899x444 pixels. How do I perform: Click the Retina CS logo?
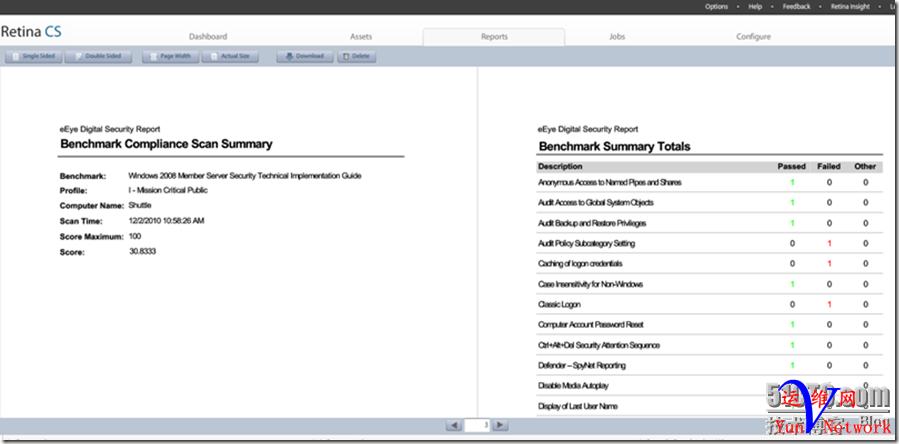pos(31,32)
